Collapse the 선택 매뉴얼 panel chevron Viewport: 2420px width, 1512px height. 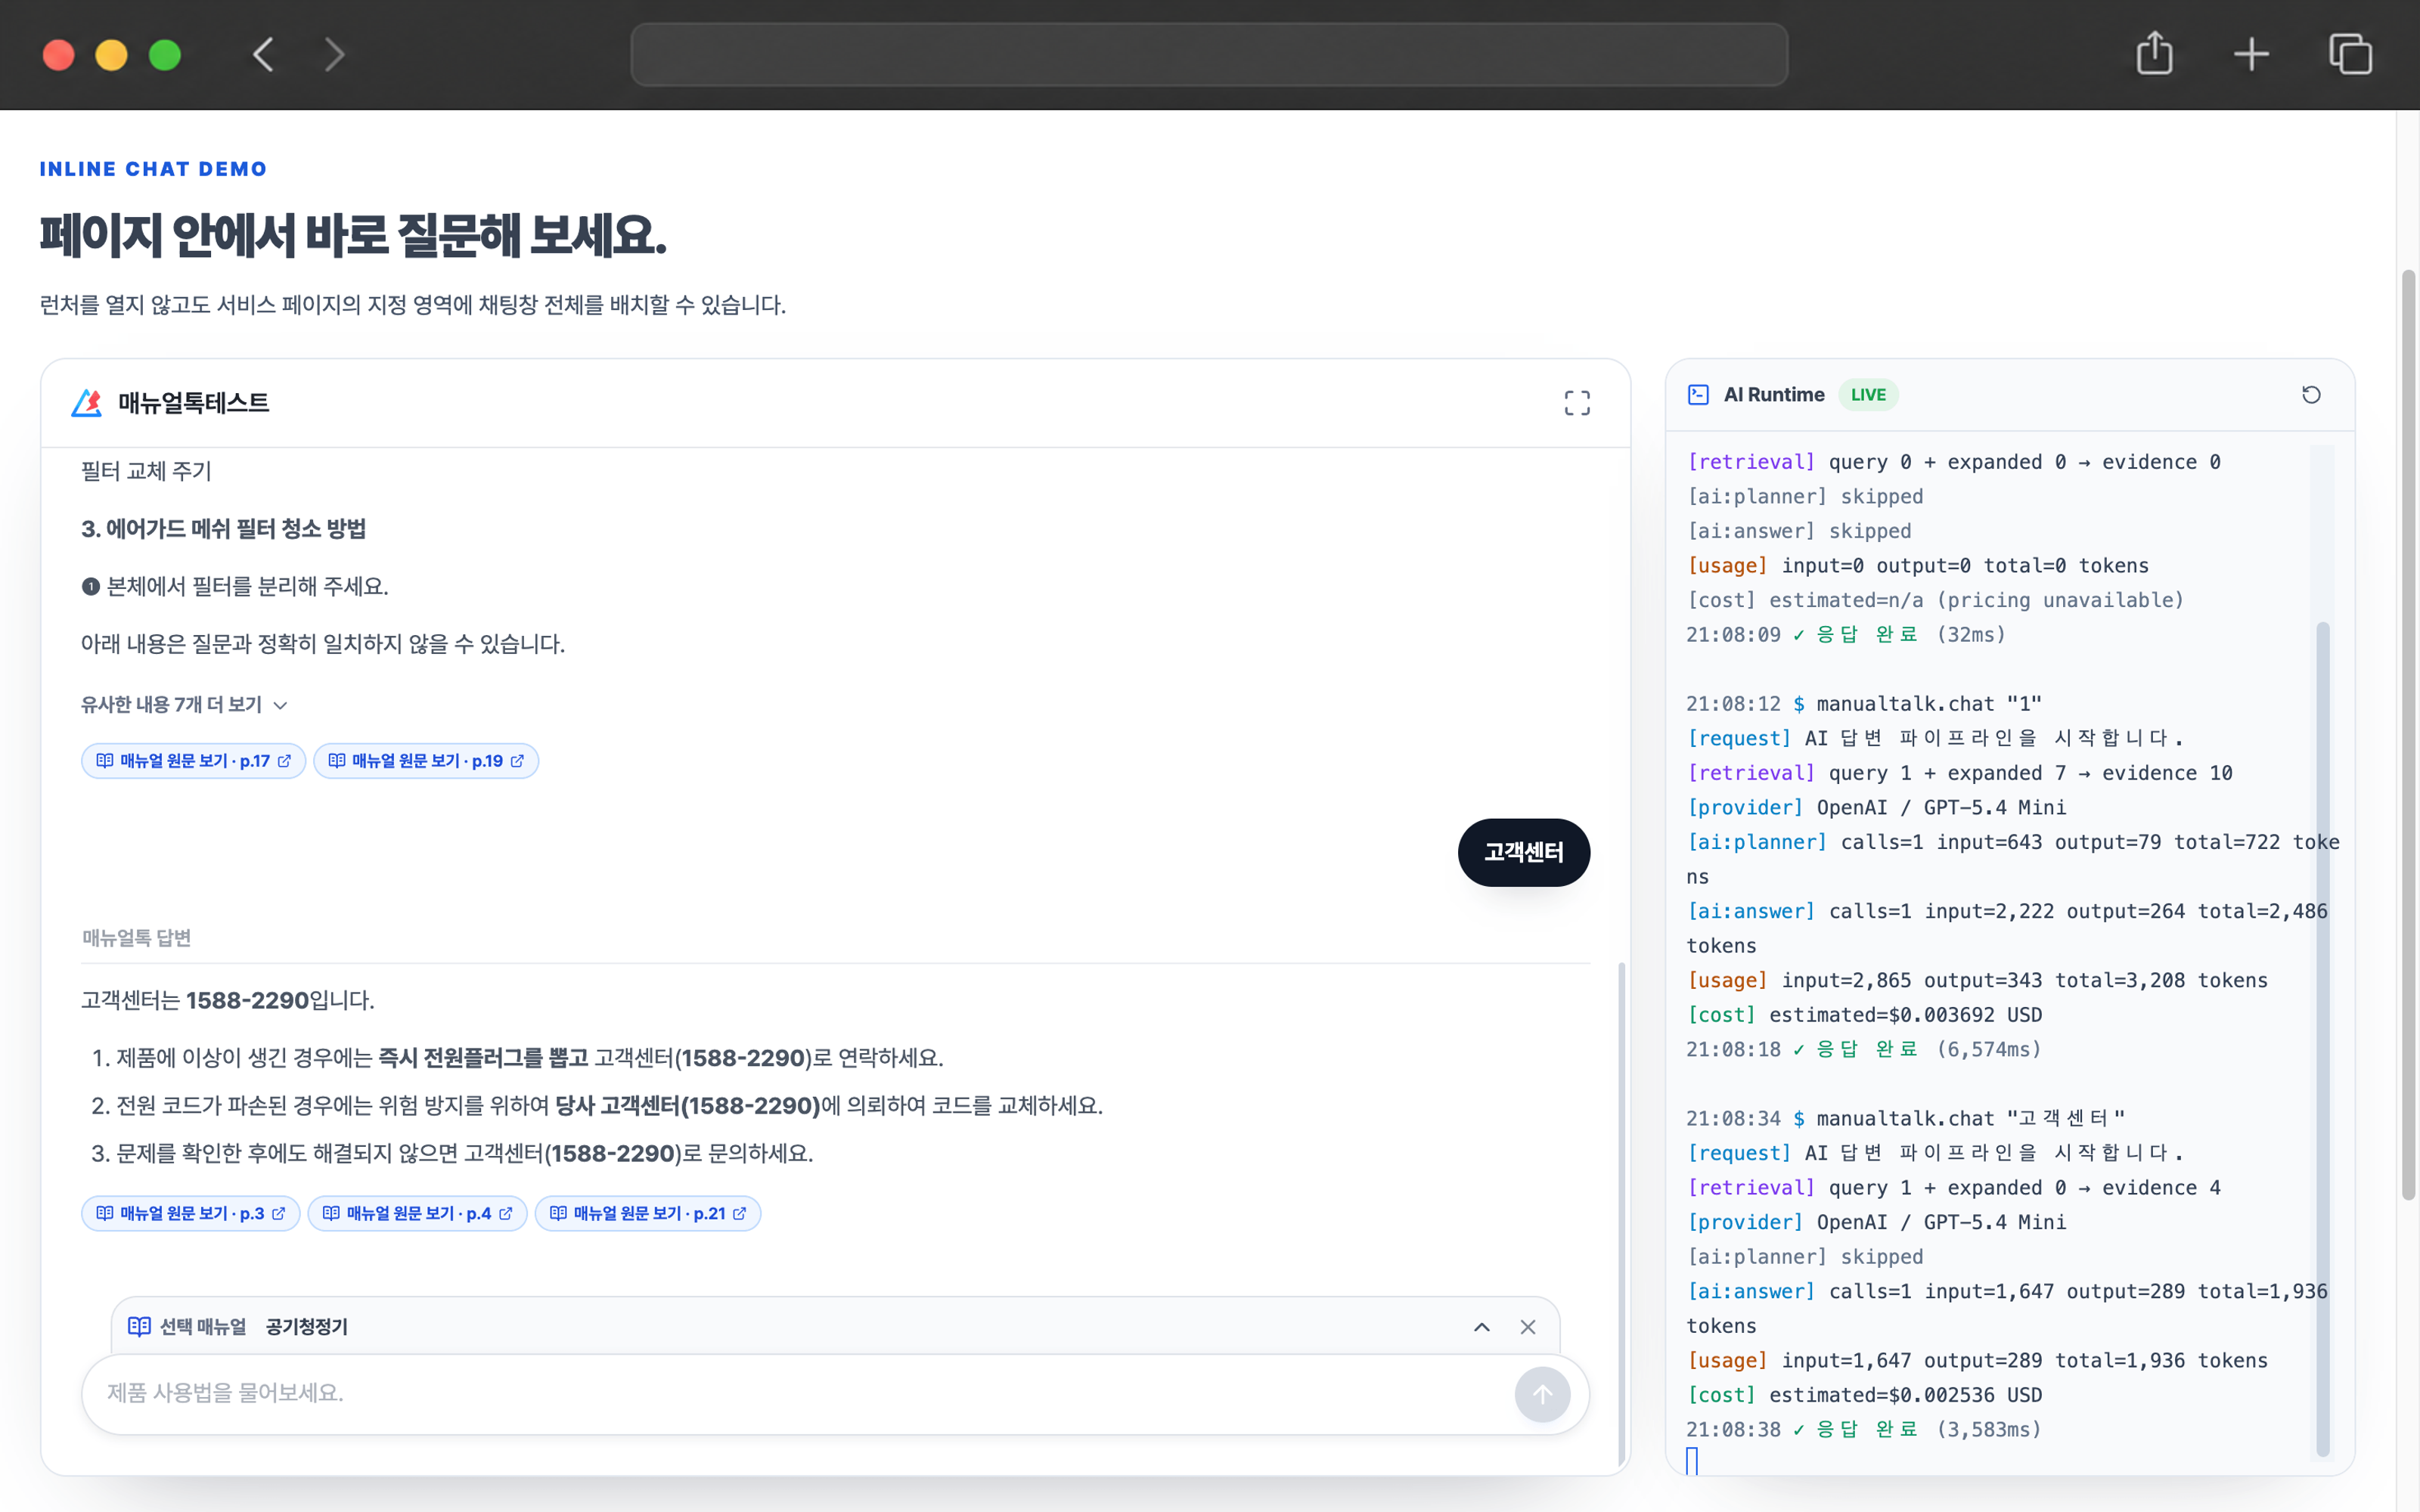[x=1482, y=1327]
